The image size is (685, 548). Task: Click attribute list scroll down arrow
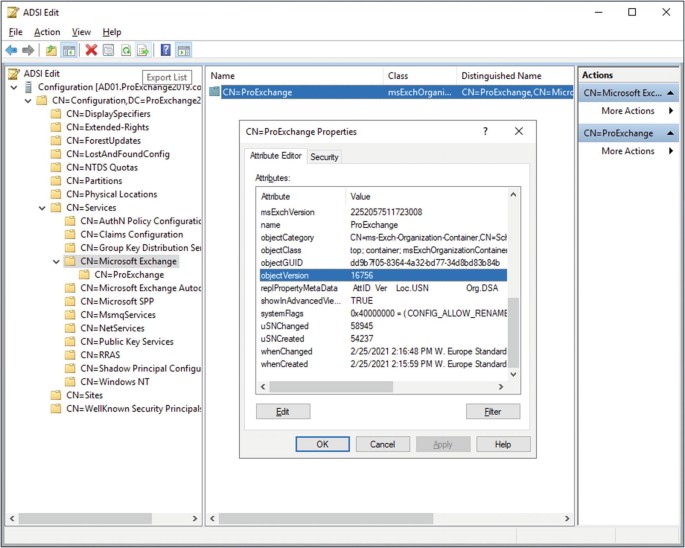513,375
